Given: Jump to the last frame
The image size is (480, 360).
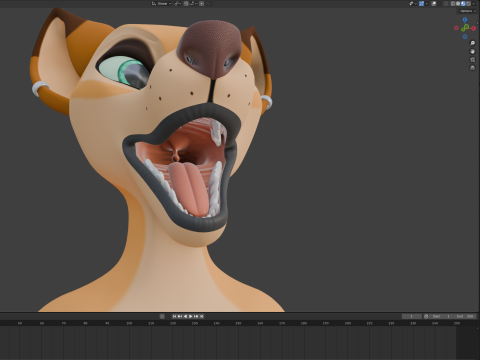Looking at the screenshot, I should coord(201,316).
